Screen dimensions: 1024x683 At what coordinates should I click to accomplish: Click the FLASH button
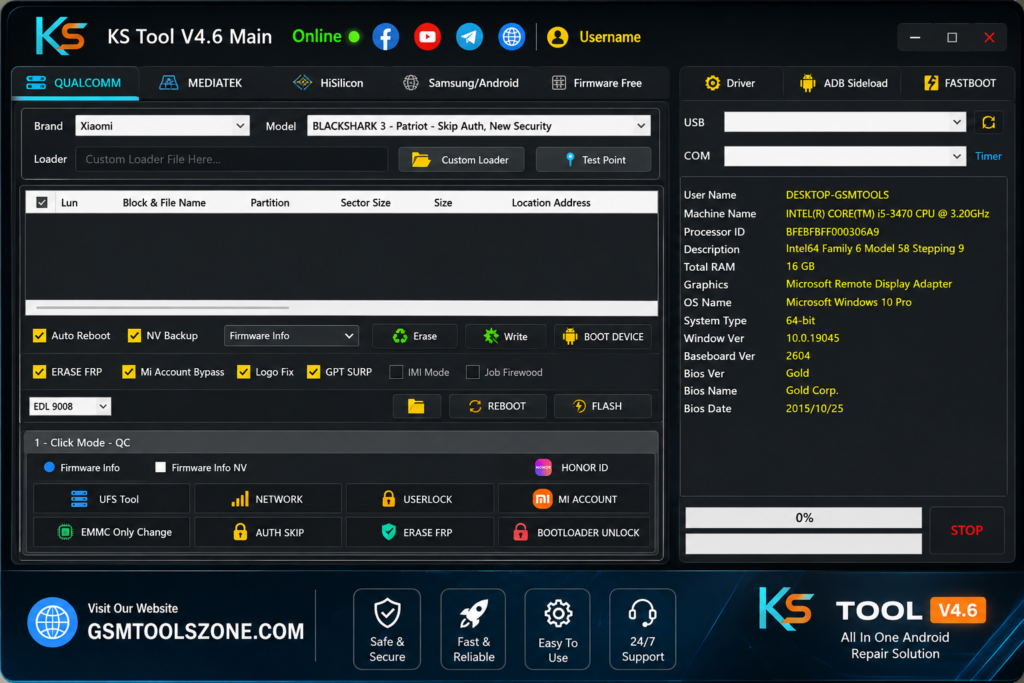603,406
